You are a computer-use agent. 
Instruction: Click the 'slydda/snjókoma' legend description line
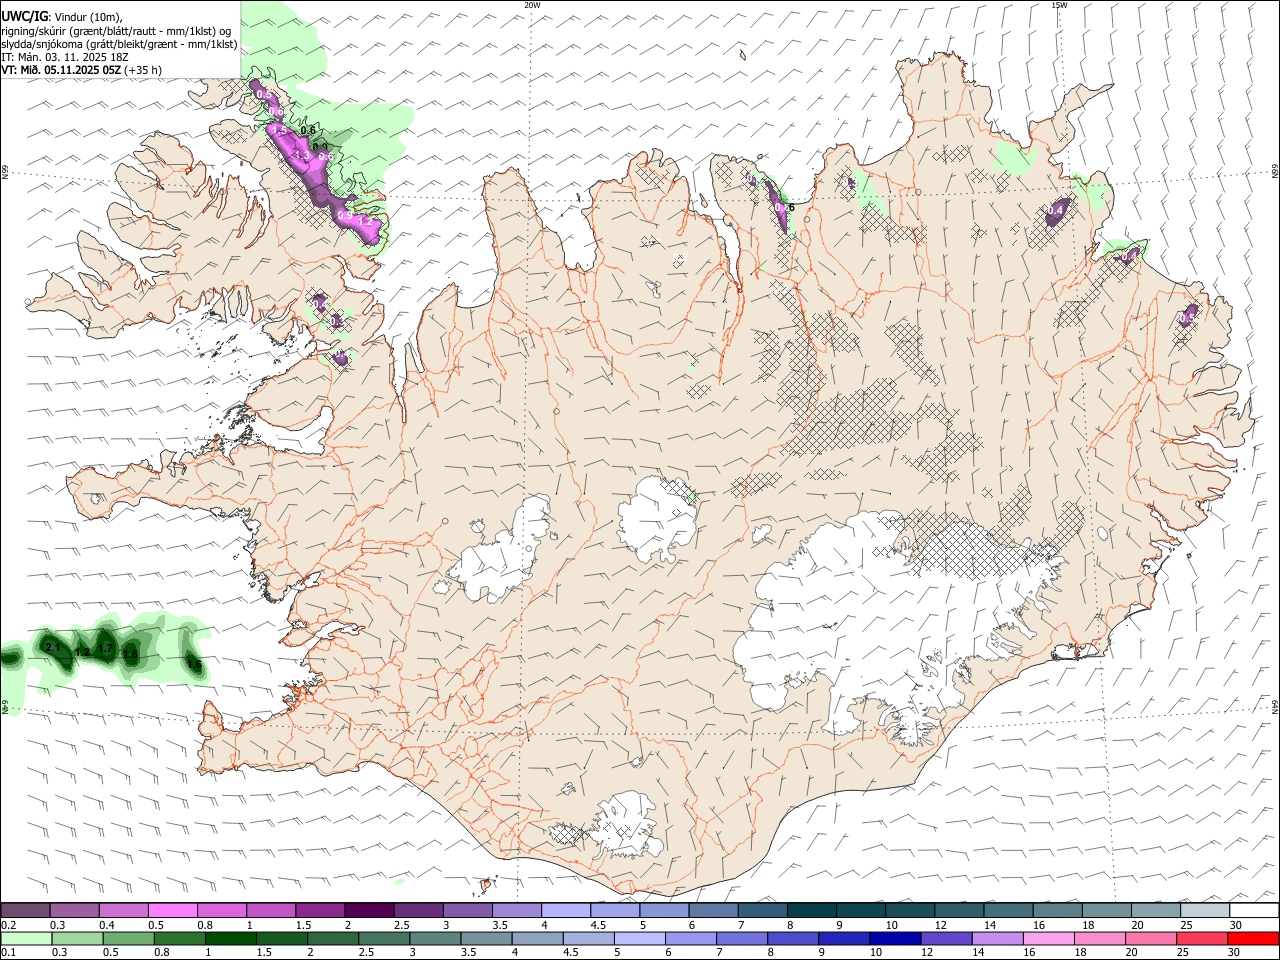tap(119, 44)
